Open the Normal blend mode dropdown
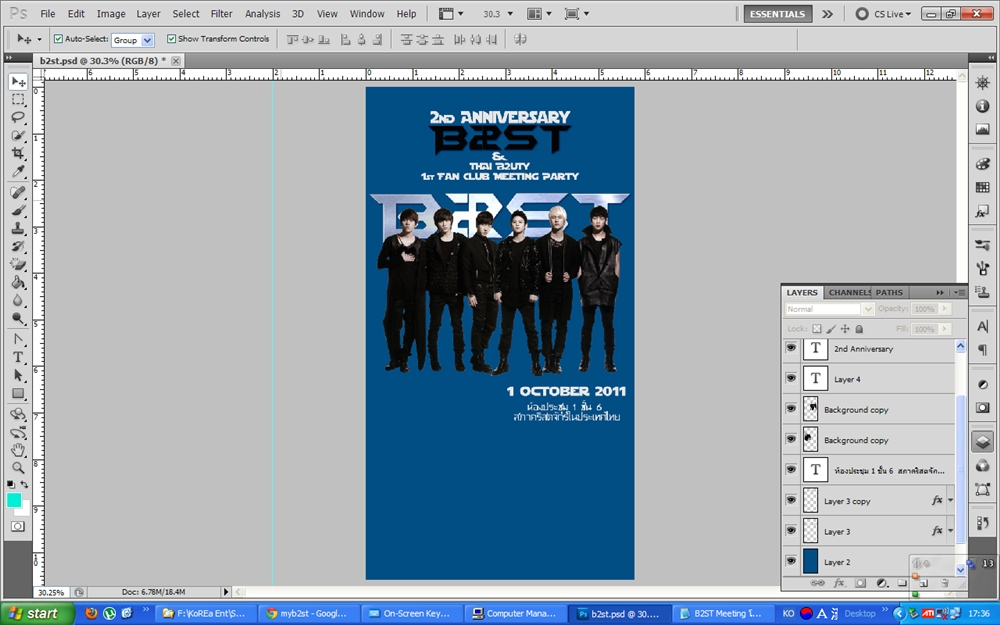1000x625 pixels. point(829,309)
